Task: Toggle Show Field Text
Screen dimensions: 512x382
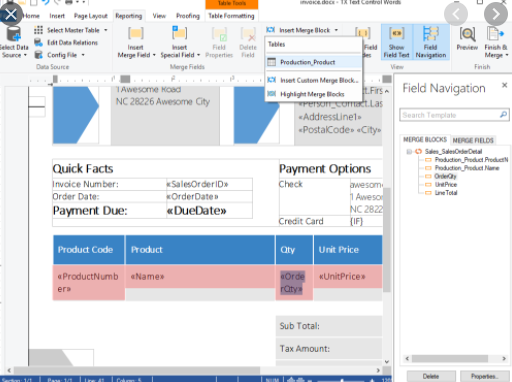Action: 396,42
